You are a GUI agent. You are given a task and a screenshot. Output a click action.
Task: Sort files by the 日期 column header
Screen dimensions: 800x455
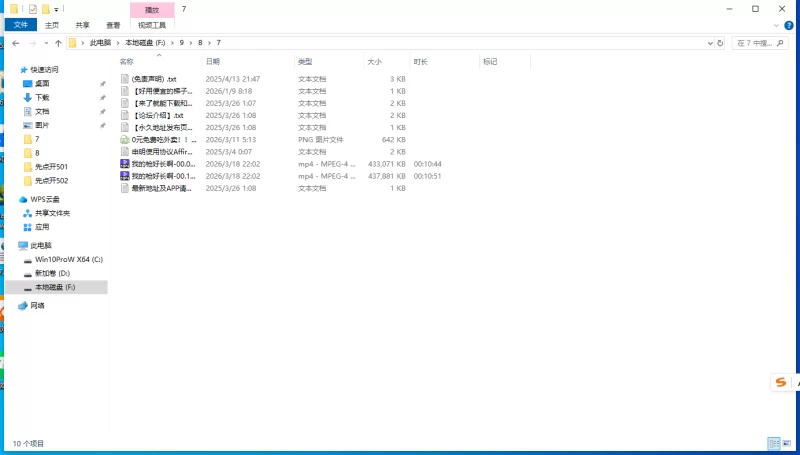coord(213,62)
